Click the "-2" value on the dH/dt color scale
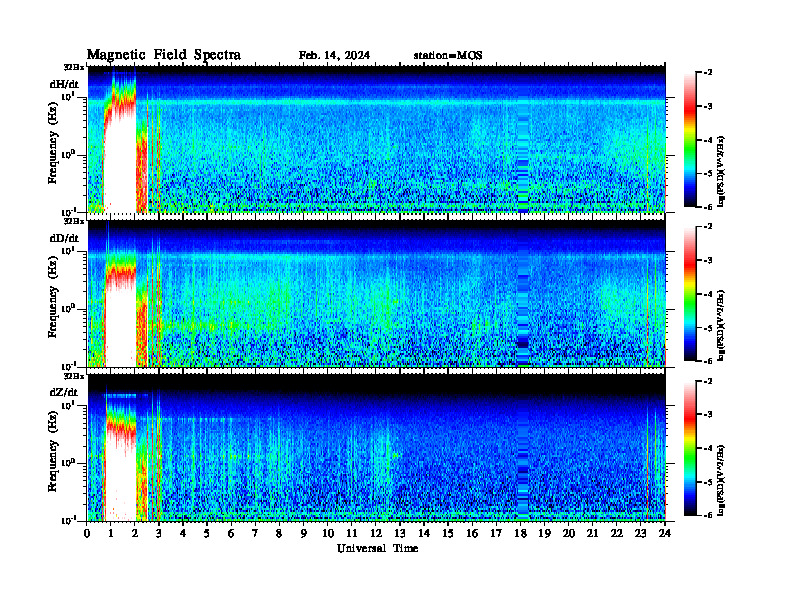Viewport: 792px width, 612px height. click(708, 73)
